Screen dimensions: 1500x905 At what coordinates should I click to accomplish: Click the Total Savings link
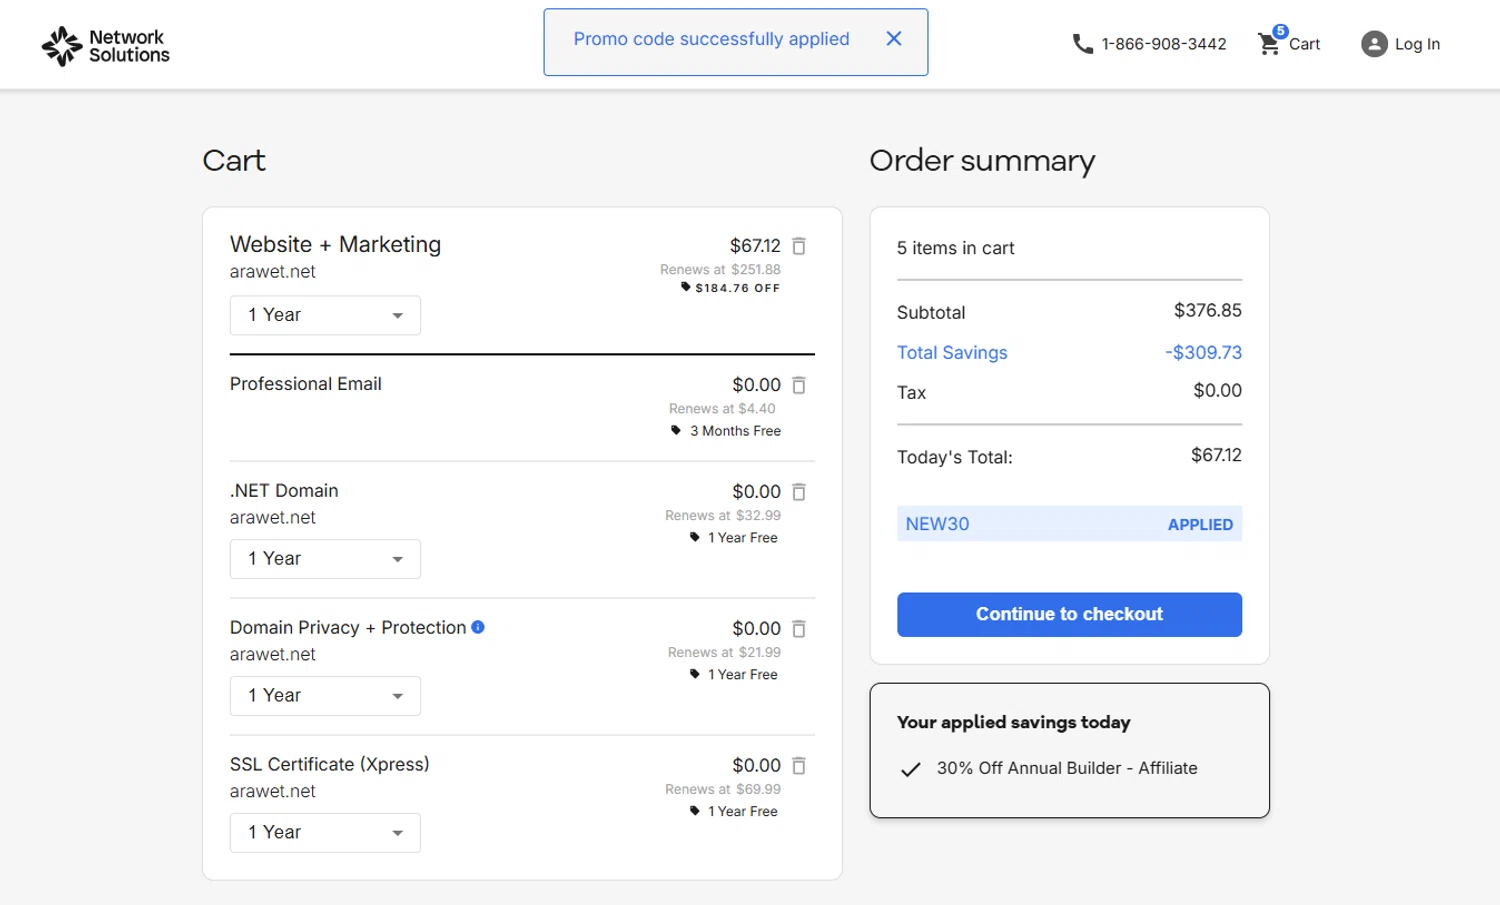(952, 353)
